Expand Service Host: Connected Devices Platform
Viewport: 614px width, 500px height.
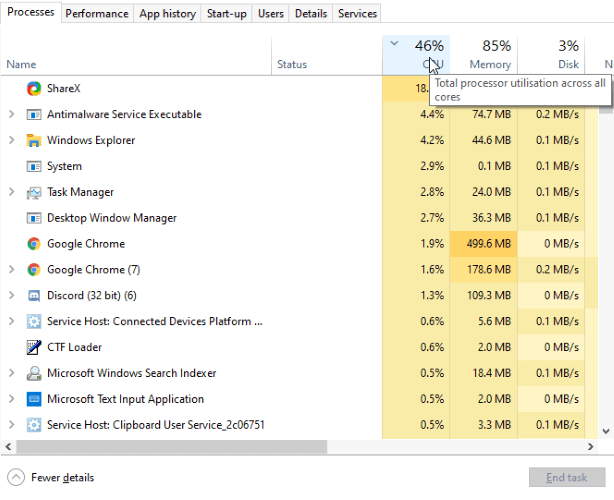pyautogui.click(x=11, y=321)
